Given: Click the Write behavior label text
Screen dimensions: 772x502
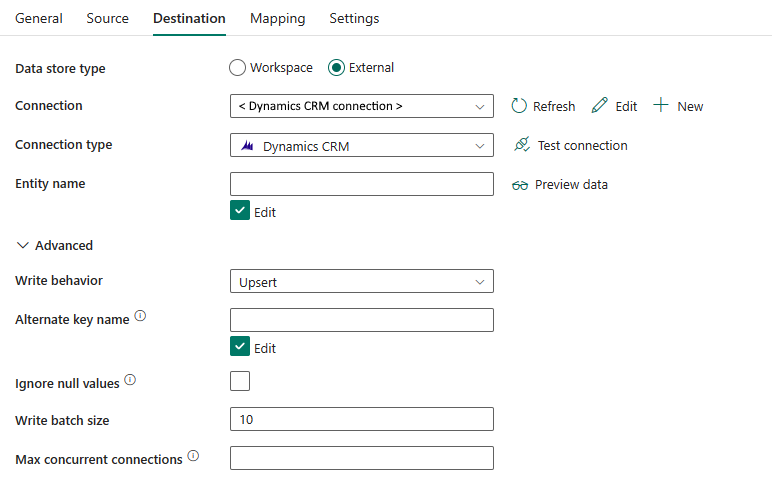Looking at the screenshot, I should tap(59, 281).
